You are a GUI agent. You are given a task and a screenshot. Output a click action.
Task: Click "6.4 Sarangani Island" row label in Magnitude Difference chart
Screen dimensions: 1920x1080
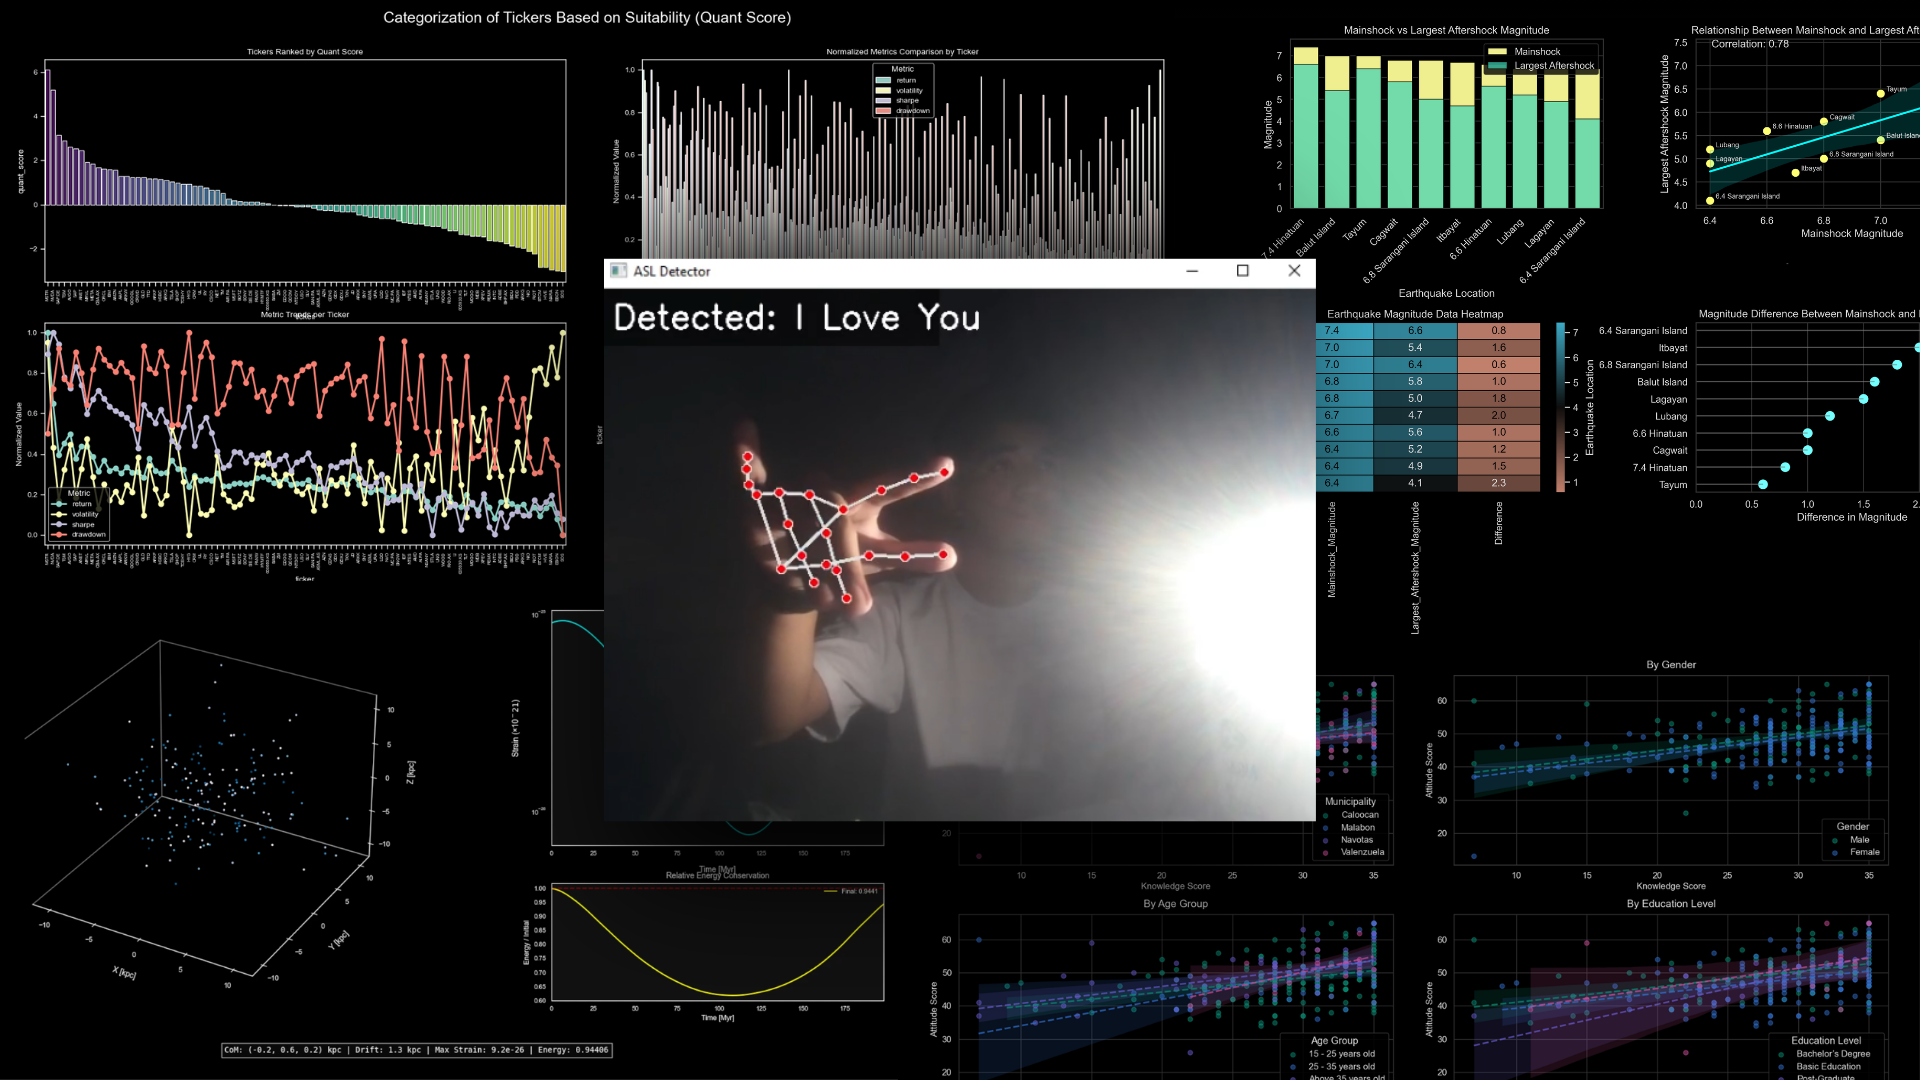click(x=1643, y=331)
